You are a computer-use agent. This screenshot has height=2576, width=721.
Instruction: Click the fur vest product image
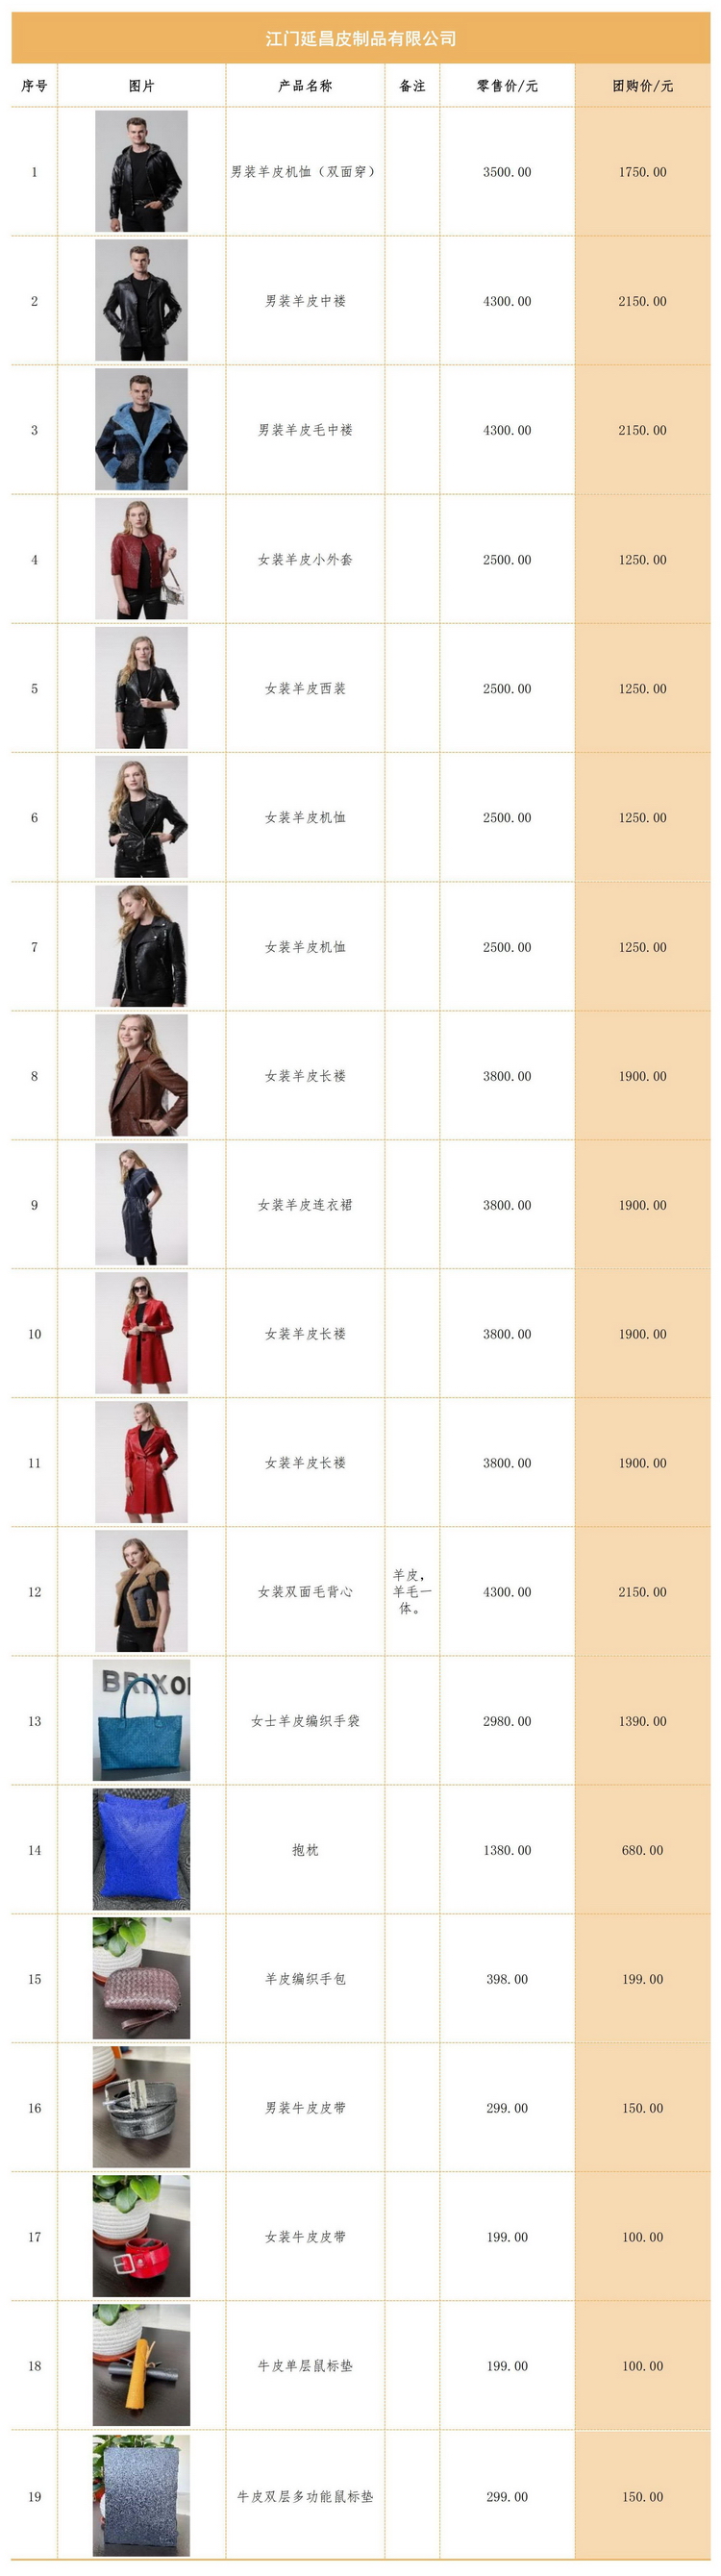tap(141, 1591)
